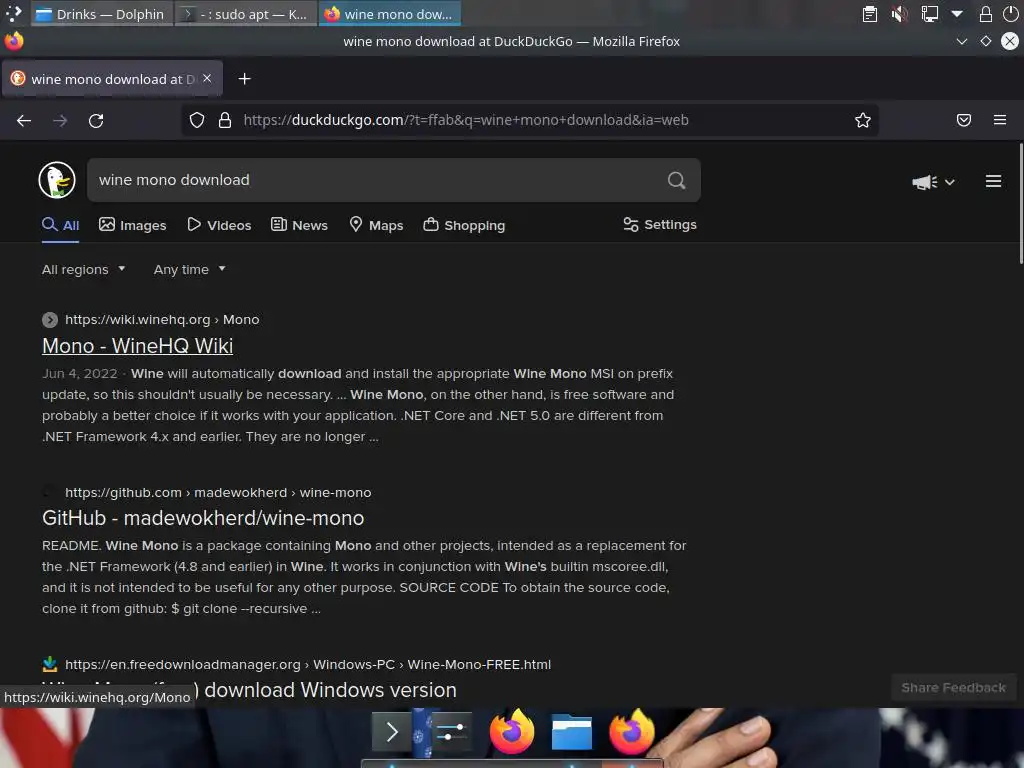Open Firefox application menu
1024x768 pixels.
[x=1000, y=120]
